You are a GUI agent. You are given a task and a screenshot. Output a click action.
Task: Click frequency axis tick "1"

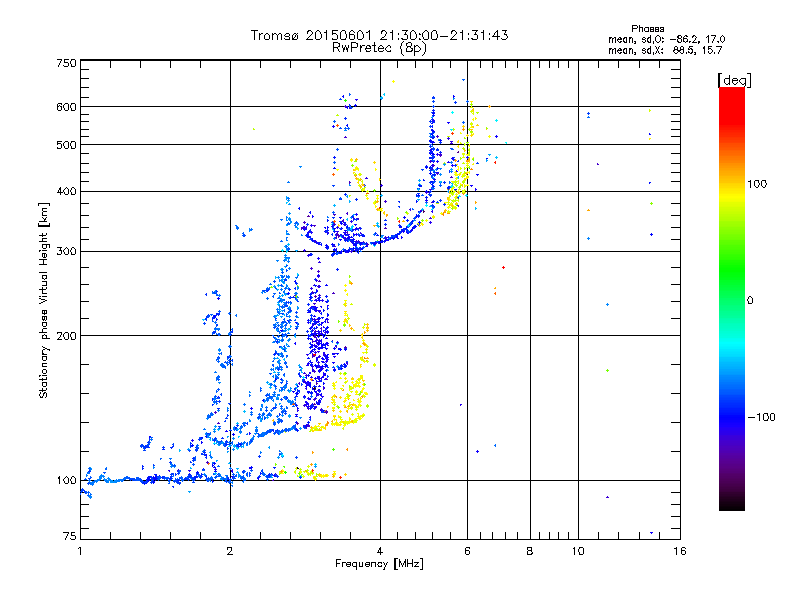click(80, 551)
